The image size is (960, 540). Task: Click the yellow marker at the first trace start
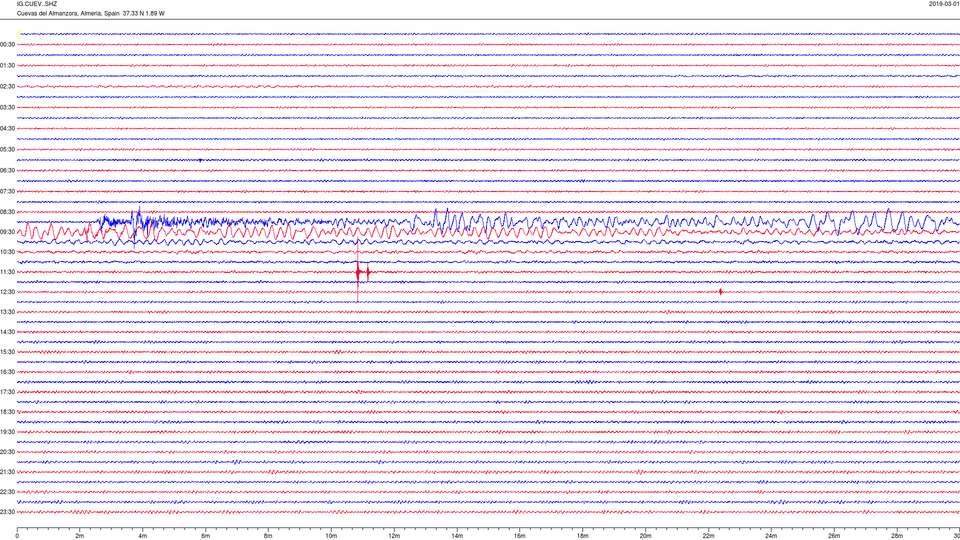19,34
